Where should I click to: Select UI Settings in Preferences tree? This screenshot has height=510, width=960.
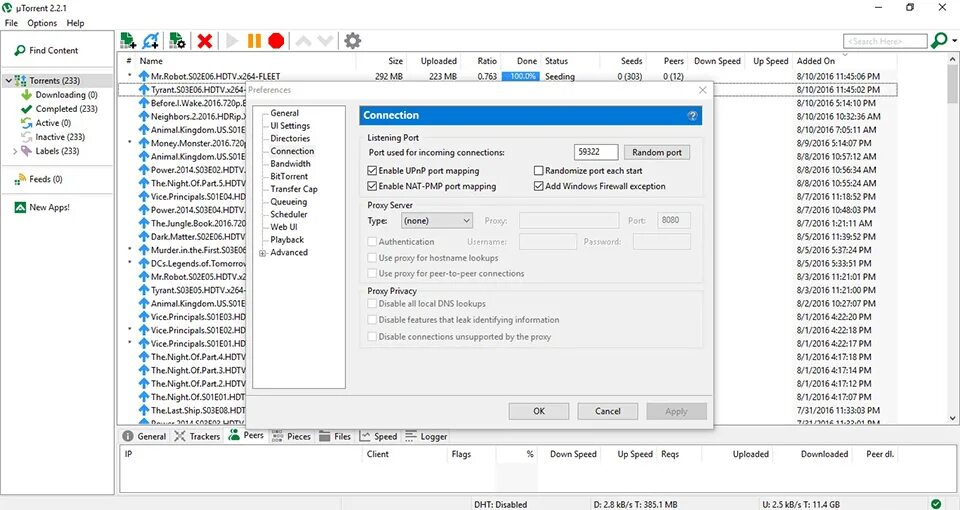290,126
